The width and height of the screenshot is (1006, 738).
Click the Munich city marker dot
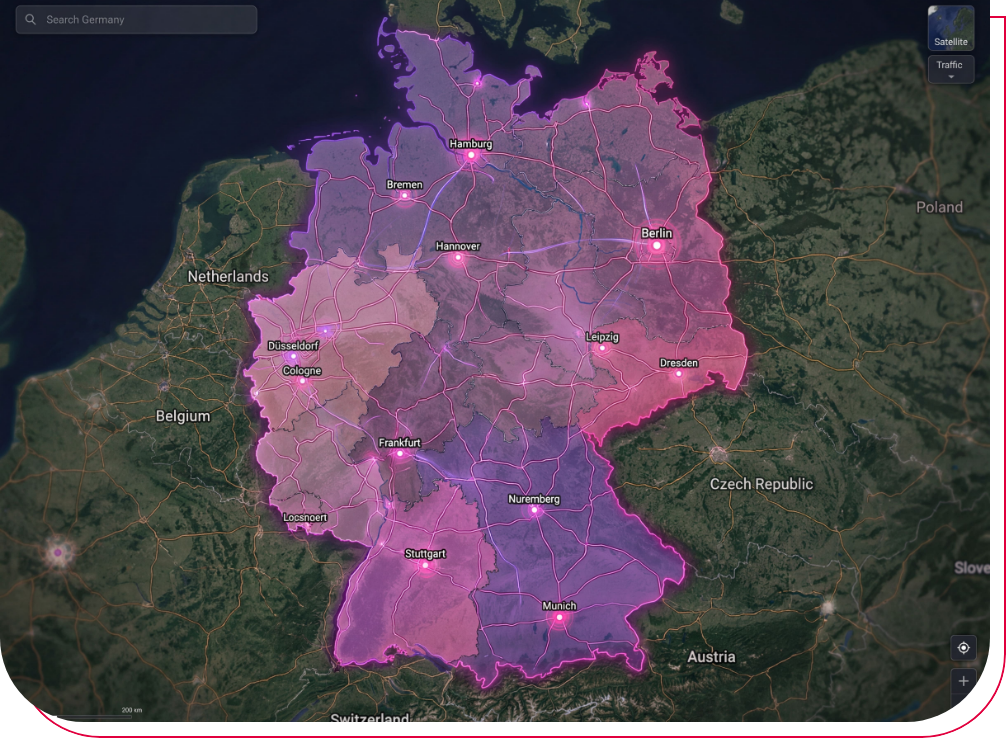560,618
